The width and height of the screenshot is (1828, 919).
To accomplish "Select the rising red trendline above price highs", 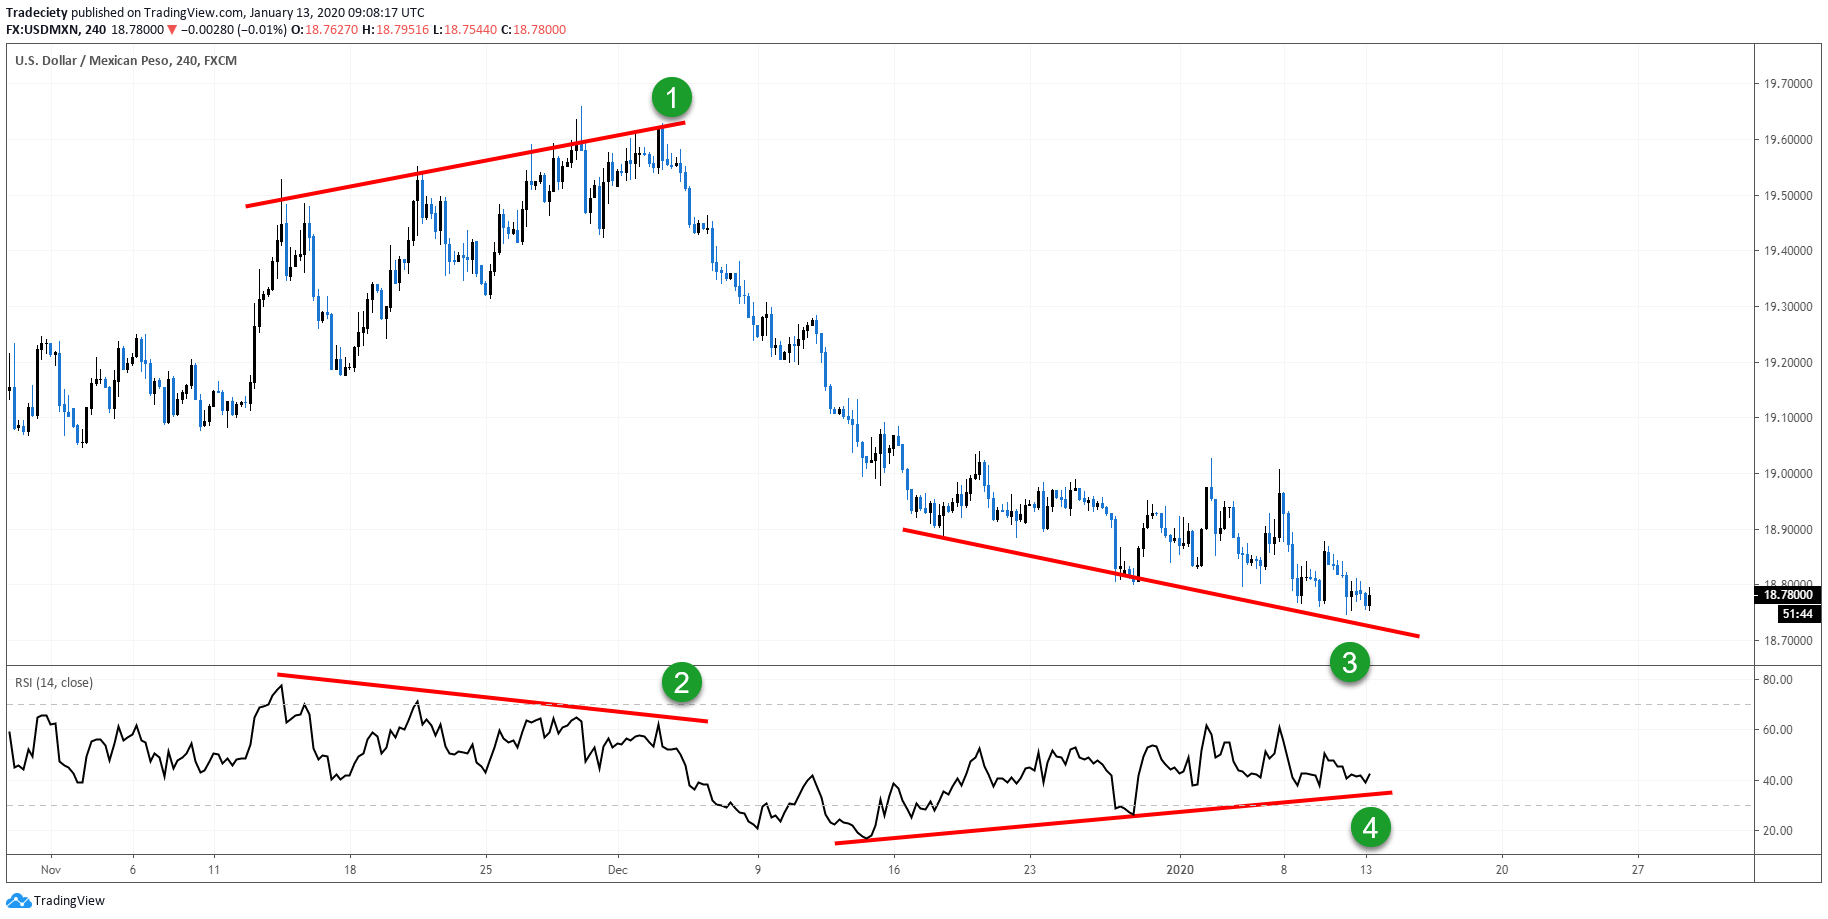I will 465,165.
